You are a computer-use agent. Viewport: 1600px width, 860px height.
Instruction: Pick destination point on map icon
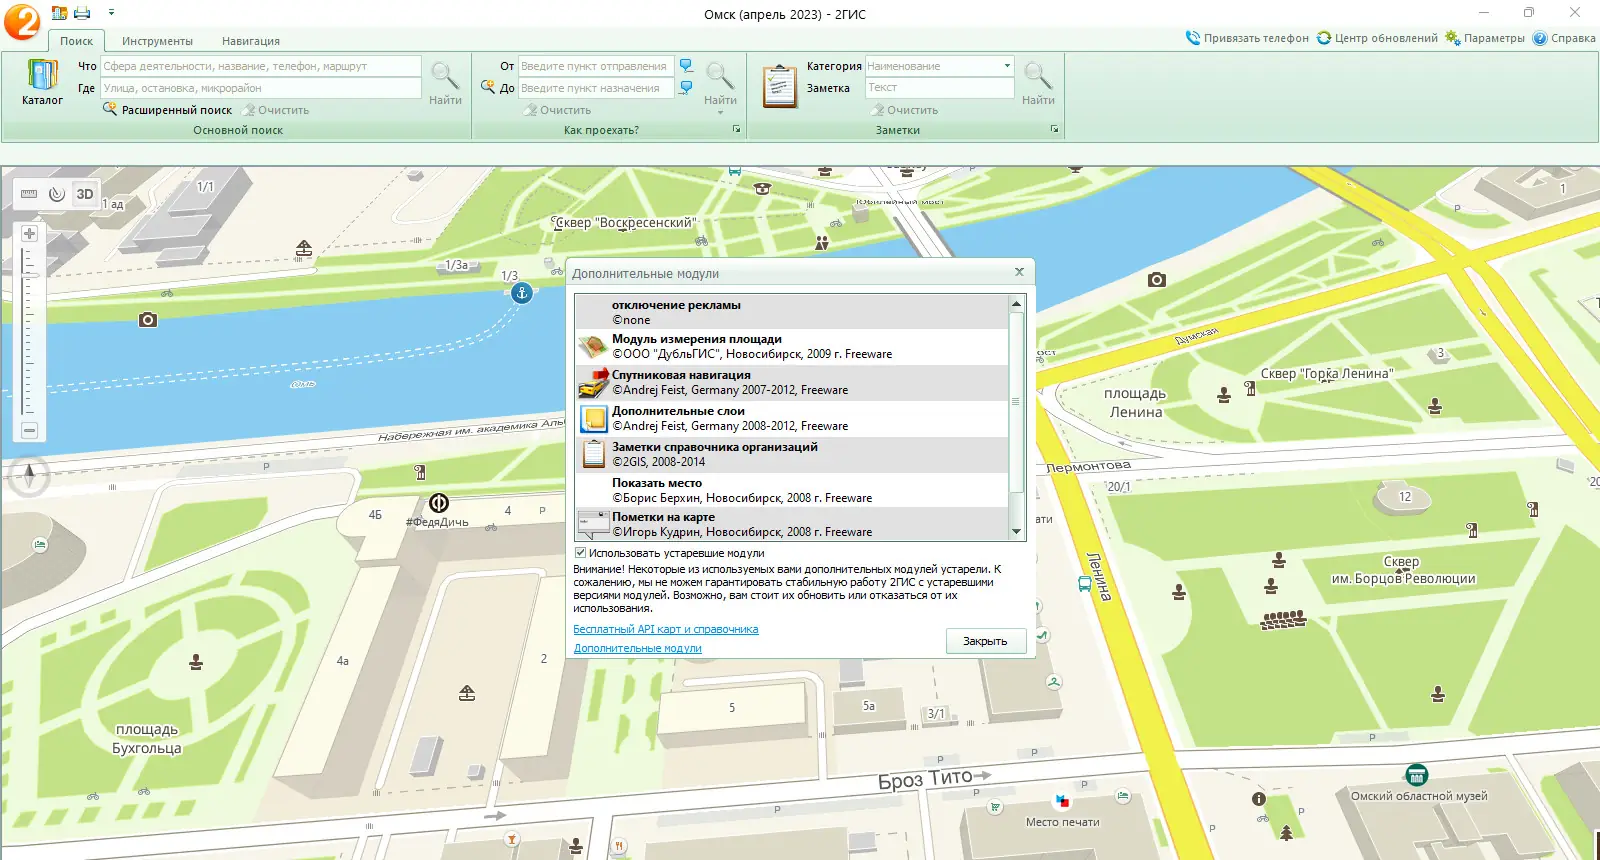pyautogui.click(x=686, y=88)
